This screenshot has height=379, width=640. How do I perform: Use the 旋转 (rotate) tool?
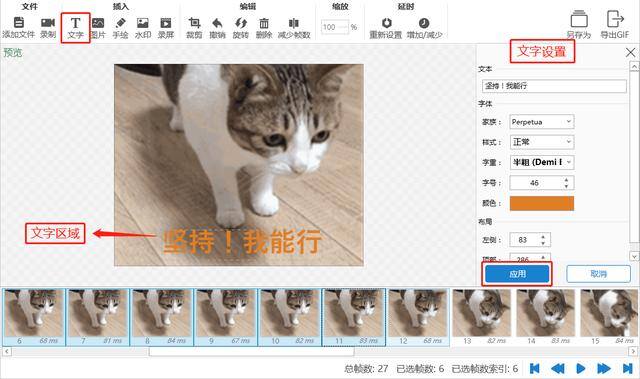pos(241,23)
